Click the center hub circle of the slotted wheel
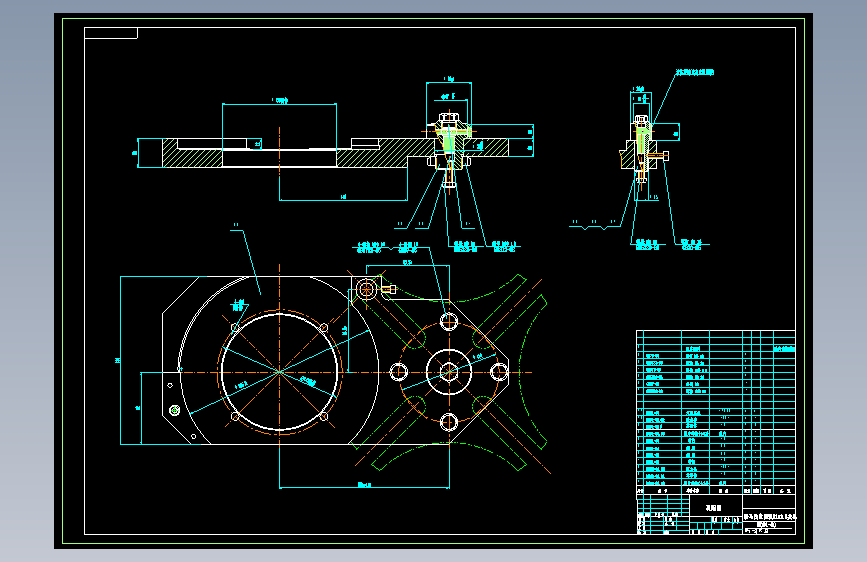Image resolution: width=867 pixels, height=562 pixels. pyautogui.click(x=449, y=372)
